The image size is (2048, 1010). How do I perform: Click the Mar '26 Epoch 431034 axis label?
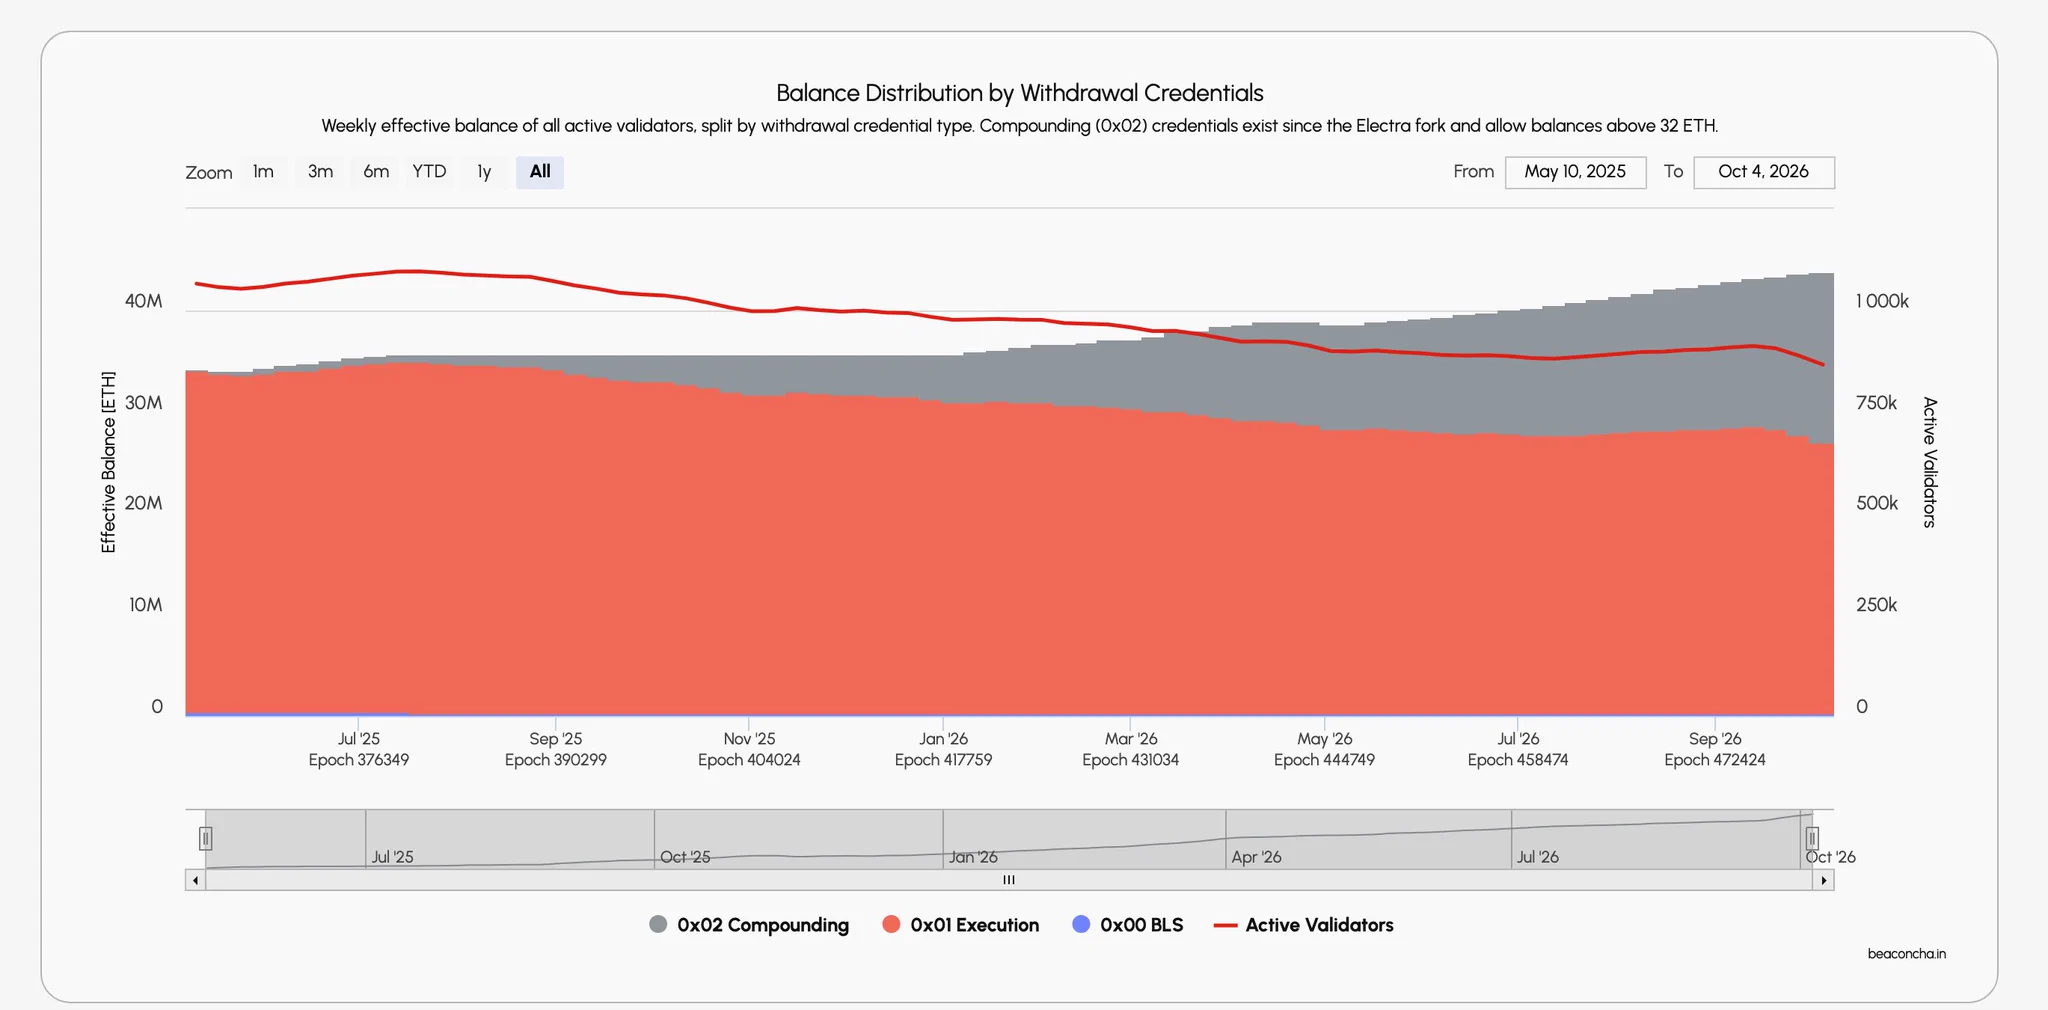1130,749
